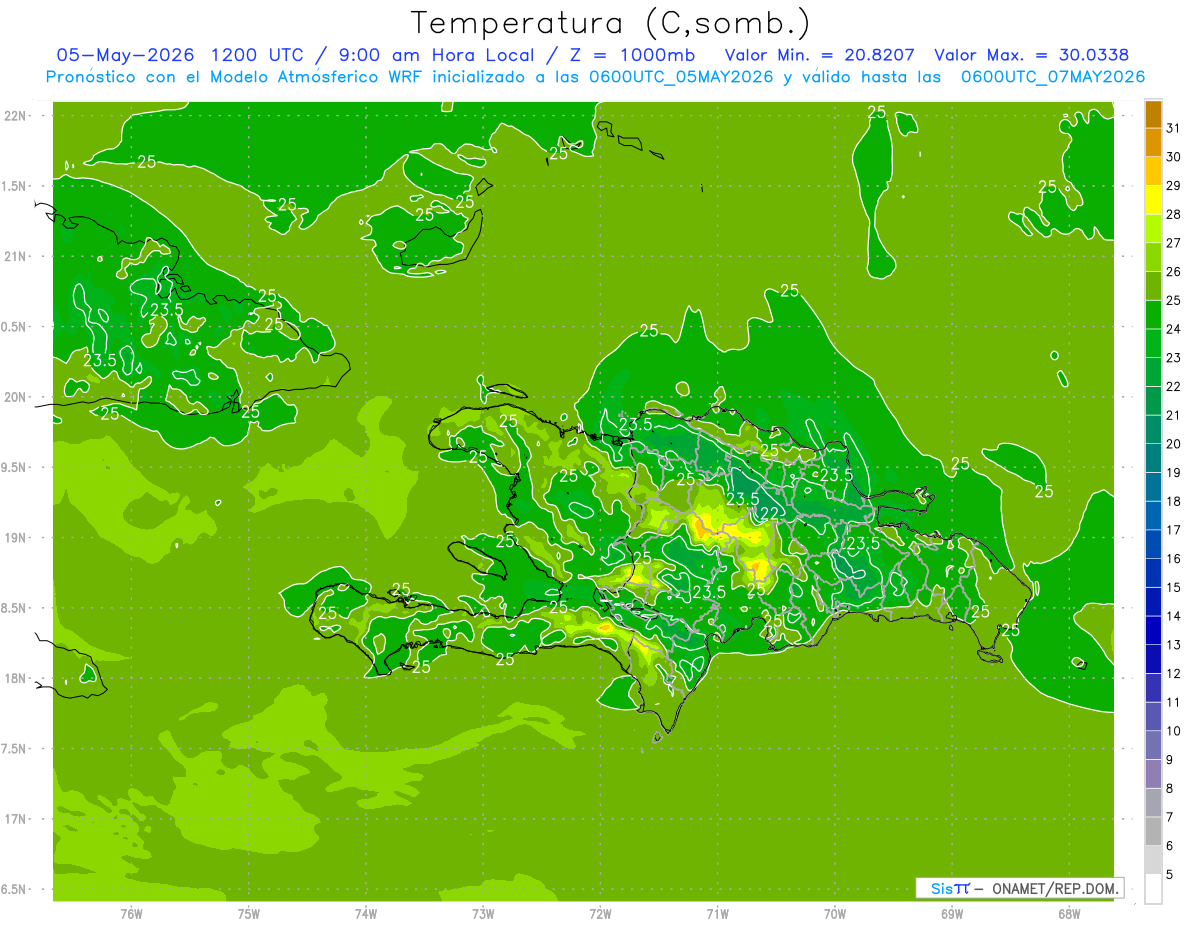Click the teal 19 legend swatch
Image resolution: width=1200 pixels, height=927 pixels.
(x=1153, y=458)
